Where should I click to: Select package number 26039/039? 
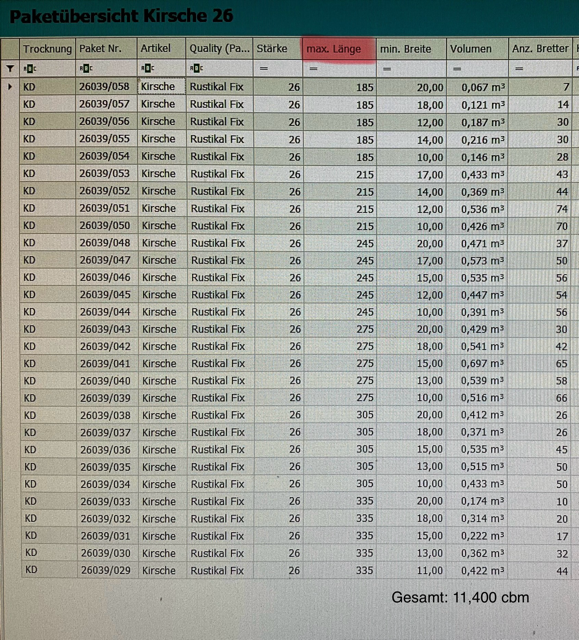tap(105, 398)
